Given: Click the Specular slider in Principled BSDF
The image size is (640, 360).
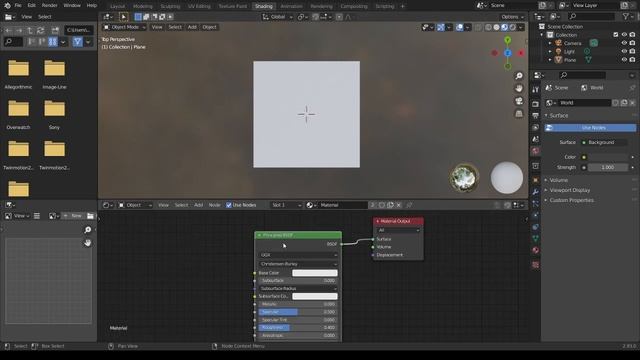Looking at the screenshot, I should (x=298, y=312).
